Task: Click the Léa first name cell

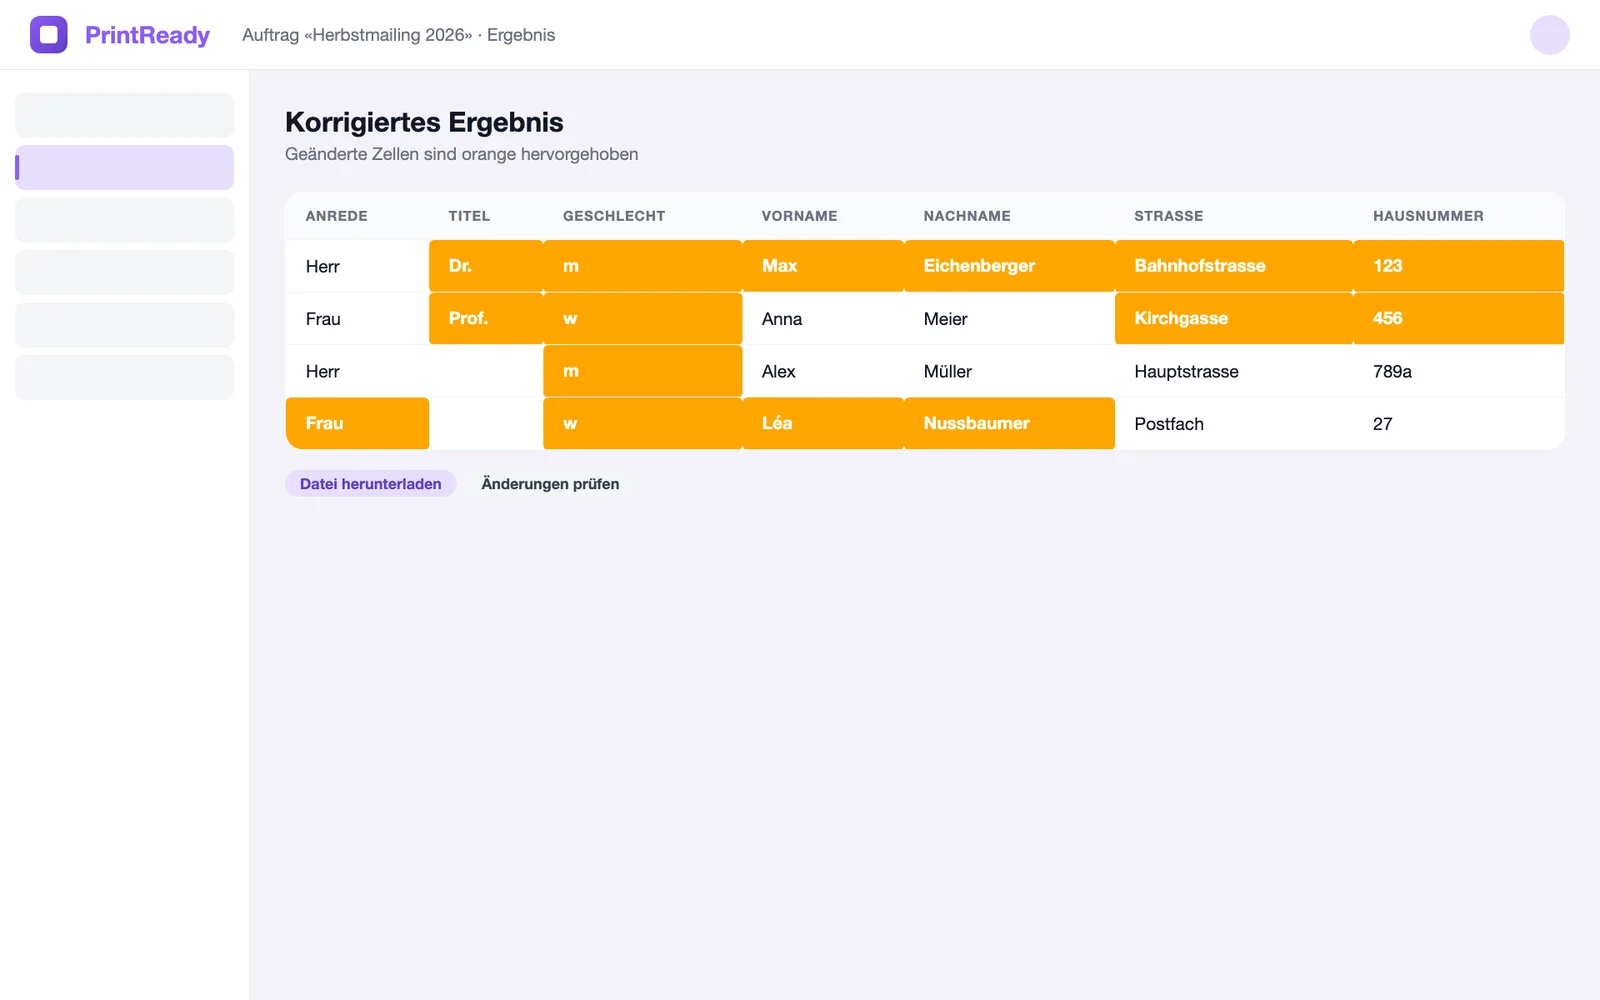Action: [823, 423]
